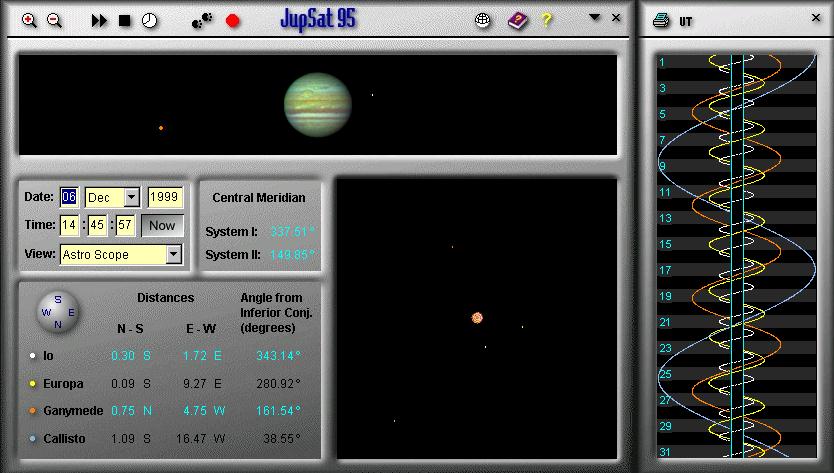This screenshot has width=834, height=473.
Task: Click the Now button
Action: coord(162,226)
